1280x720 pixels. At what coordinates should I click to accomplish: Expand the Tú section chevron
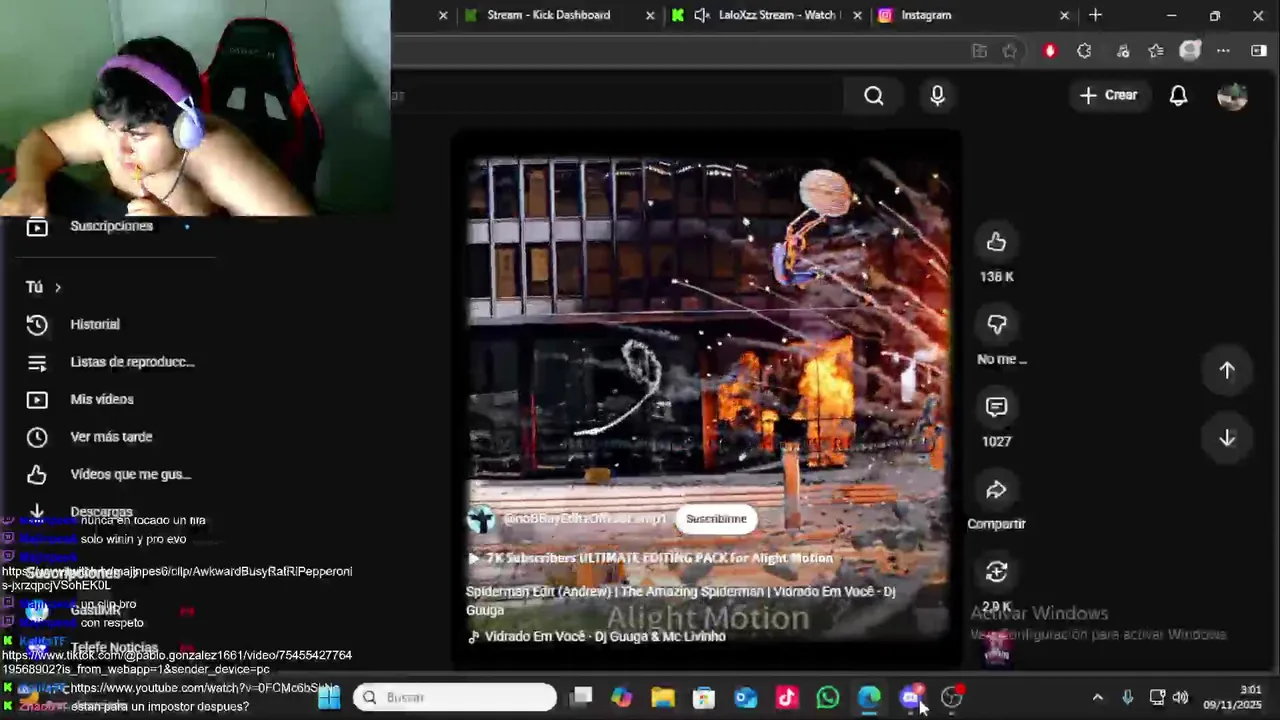pyautogui.click(x=58, y=287)
